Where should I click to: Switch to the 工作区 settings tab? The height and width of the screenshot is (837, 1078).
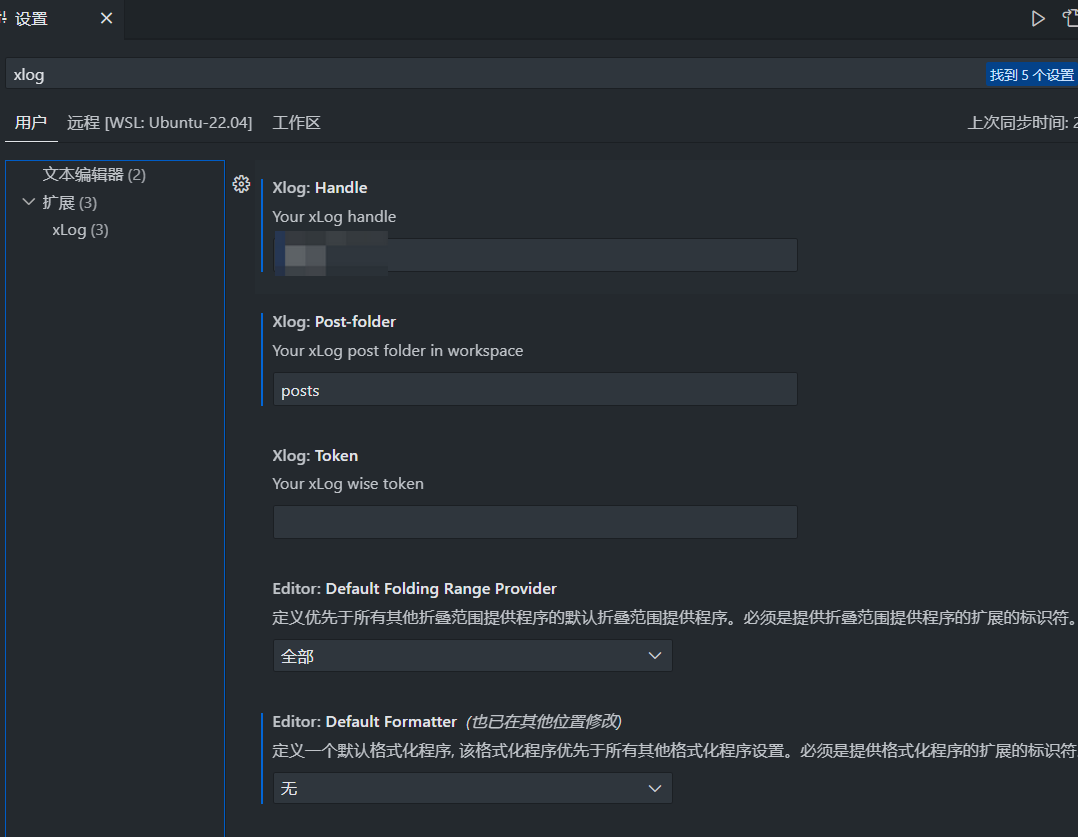click(296, 123)
